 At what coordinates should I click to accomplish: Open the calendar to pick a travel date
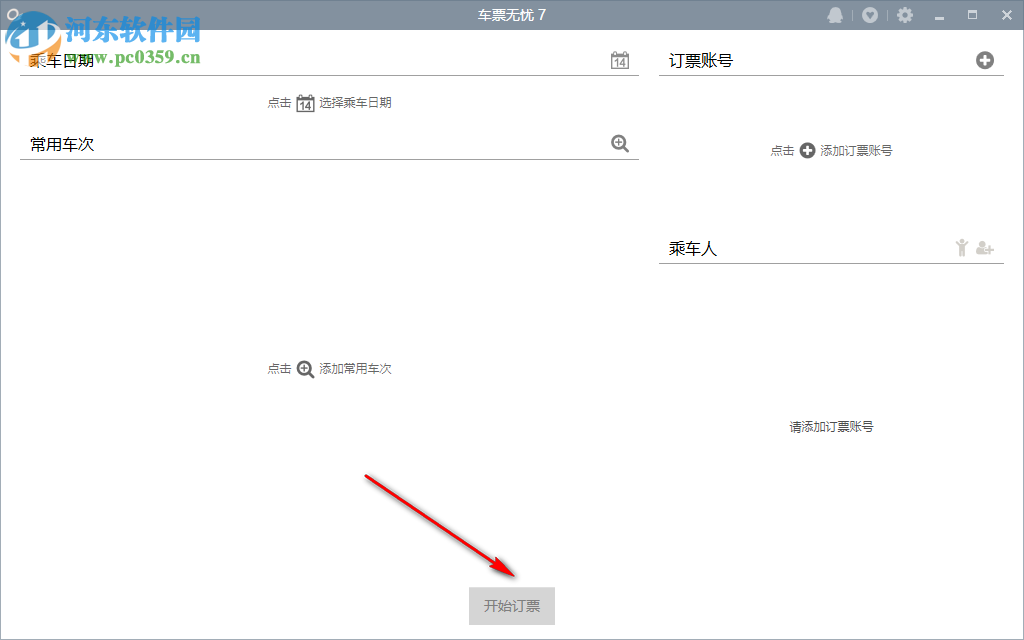pos(619,60)
